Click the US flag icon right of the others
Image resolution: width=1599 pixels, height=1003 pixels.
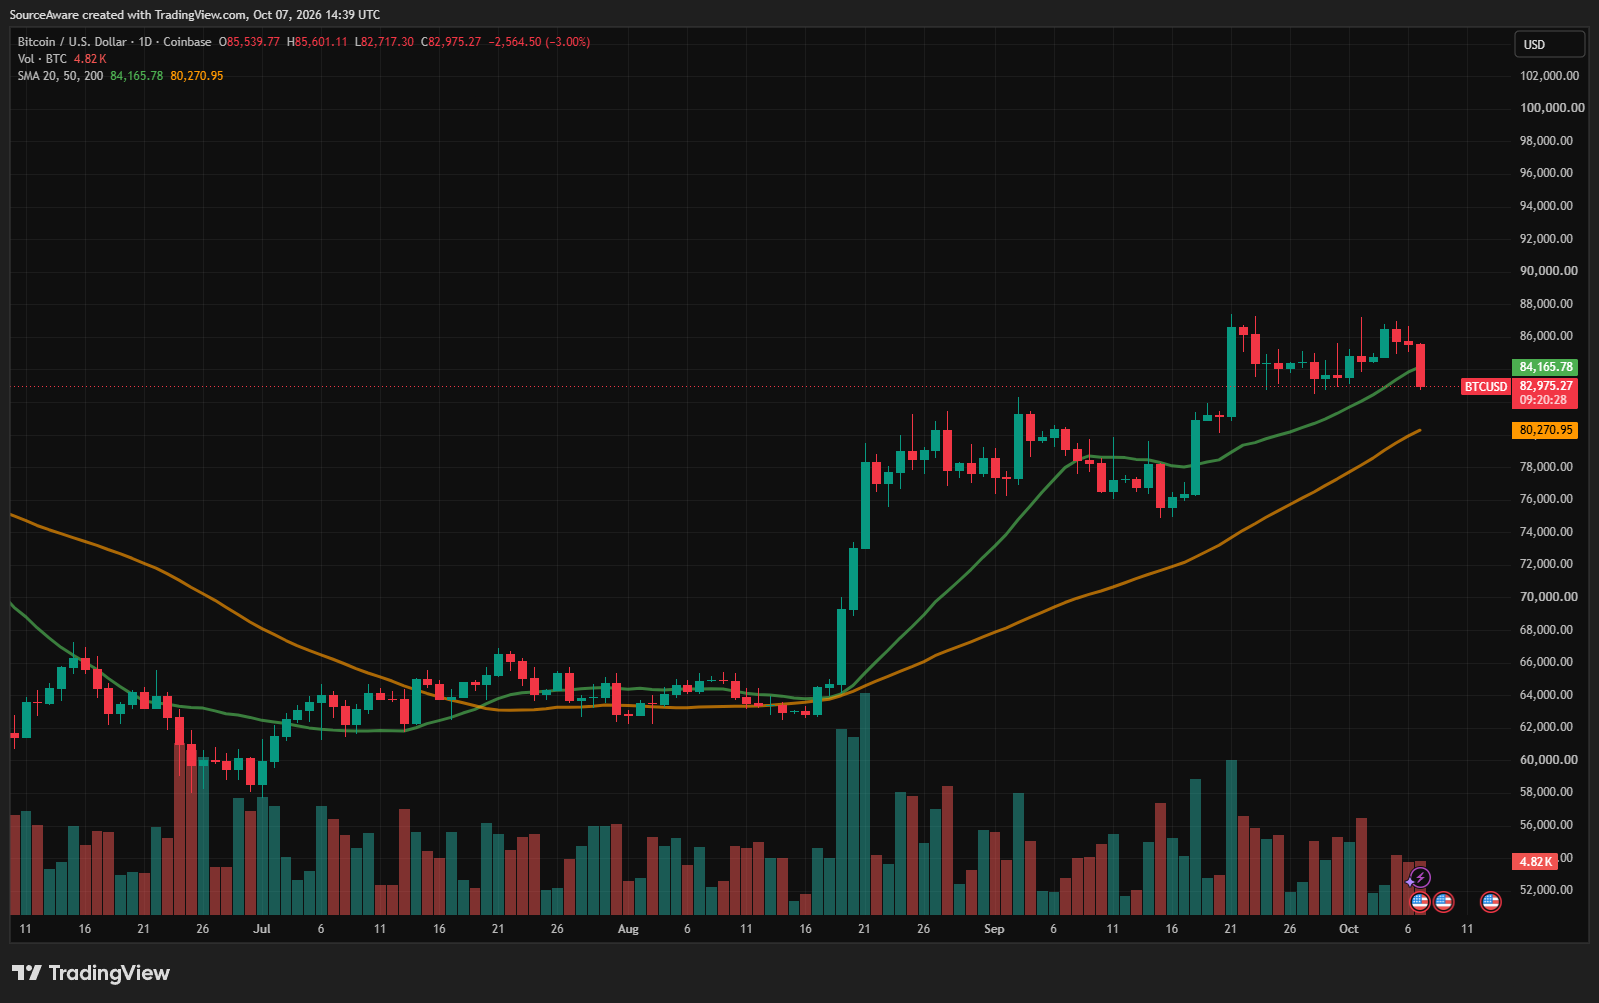(1491, 902)
